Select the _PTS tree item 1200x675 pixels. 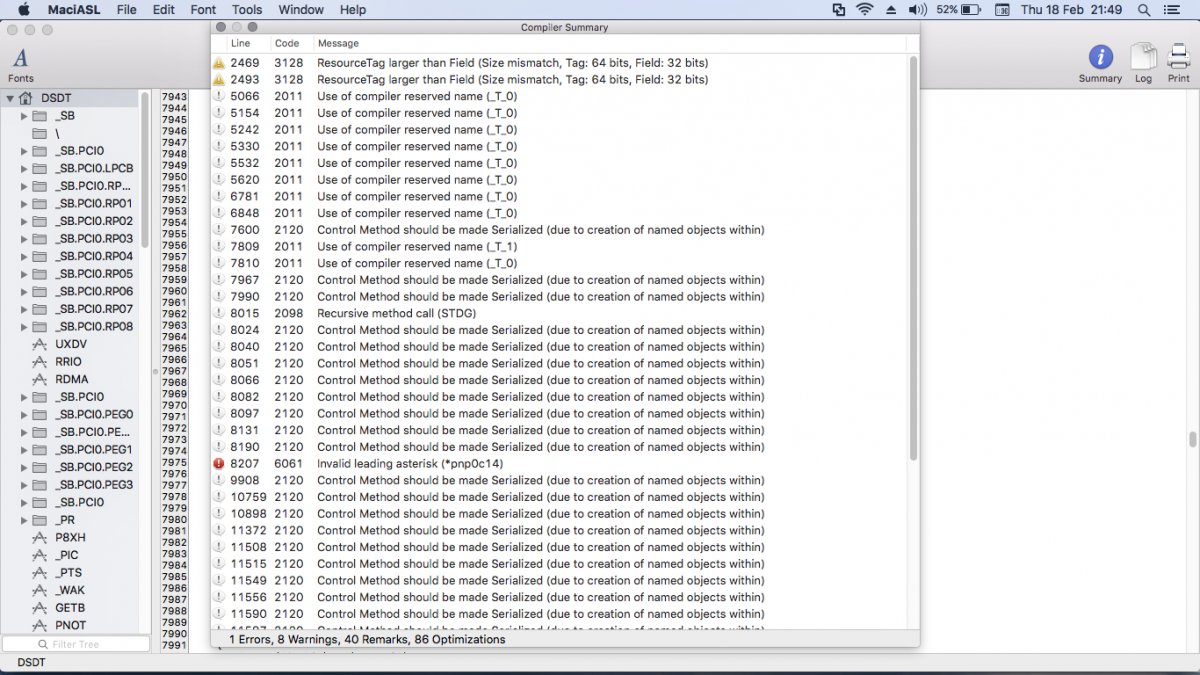tap(68, 573)
